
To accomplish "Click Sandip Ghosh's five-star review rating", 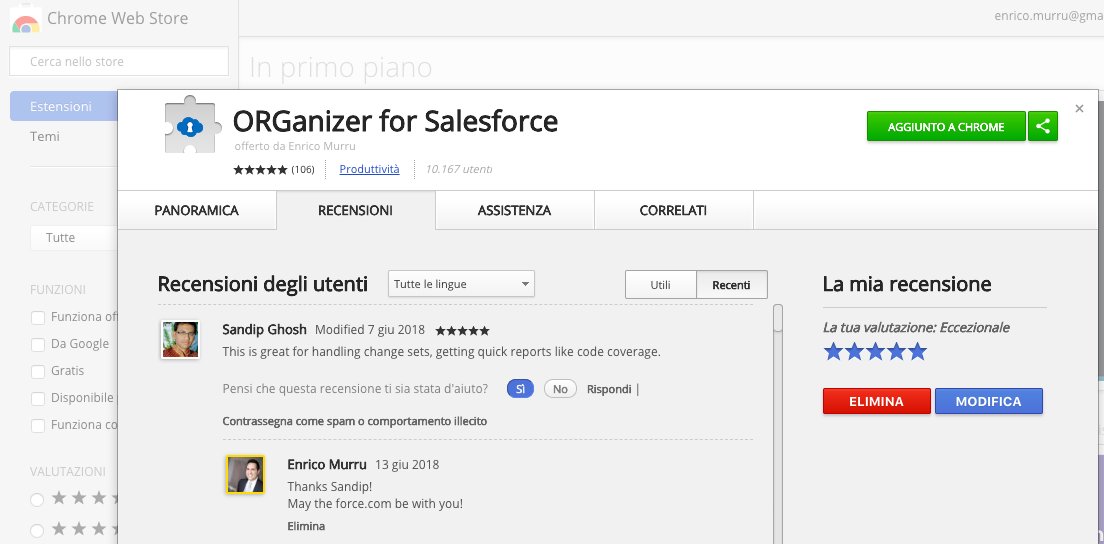I will [462, 330].
